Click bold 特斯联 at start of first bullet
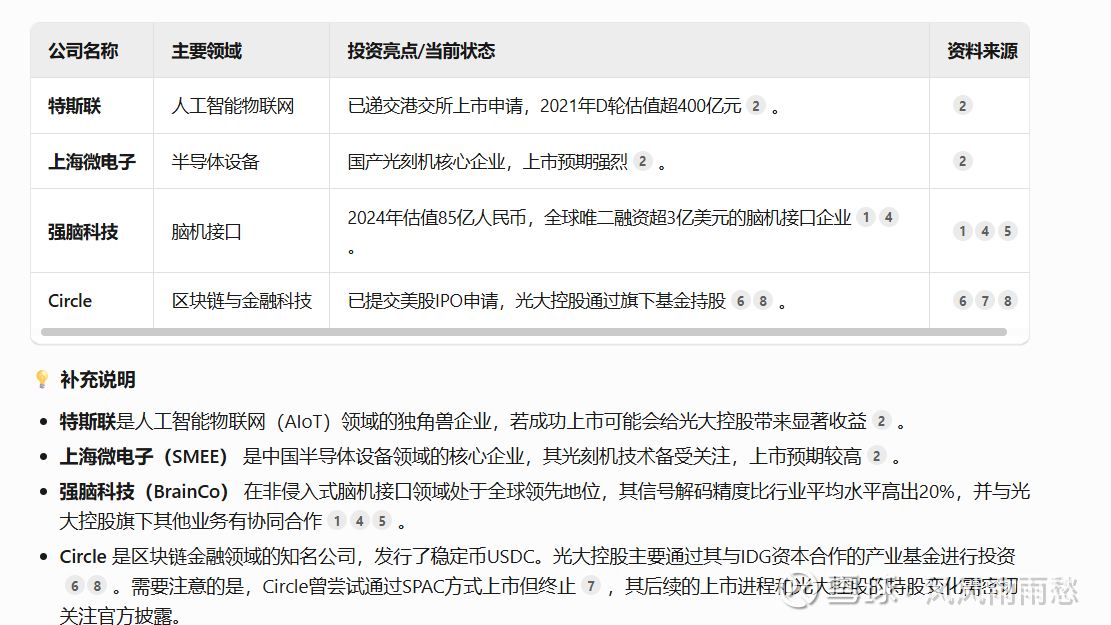The width and height of the screenshot is (1111, 625). coord(87,422)
